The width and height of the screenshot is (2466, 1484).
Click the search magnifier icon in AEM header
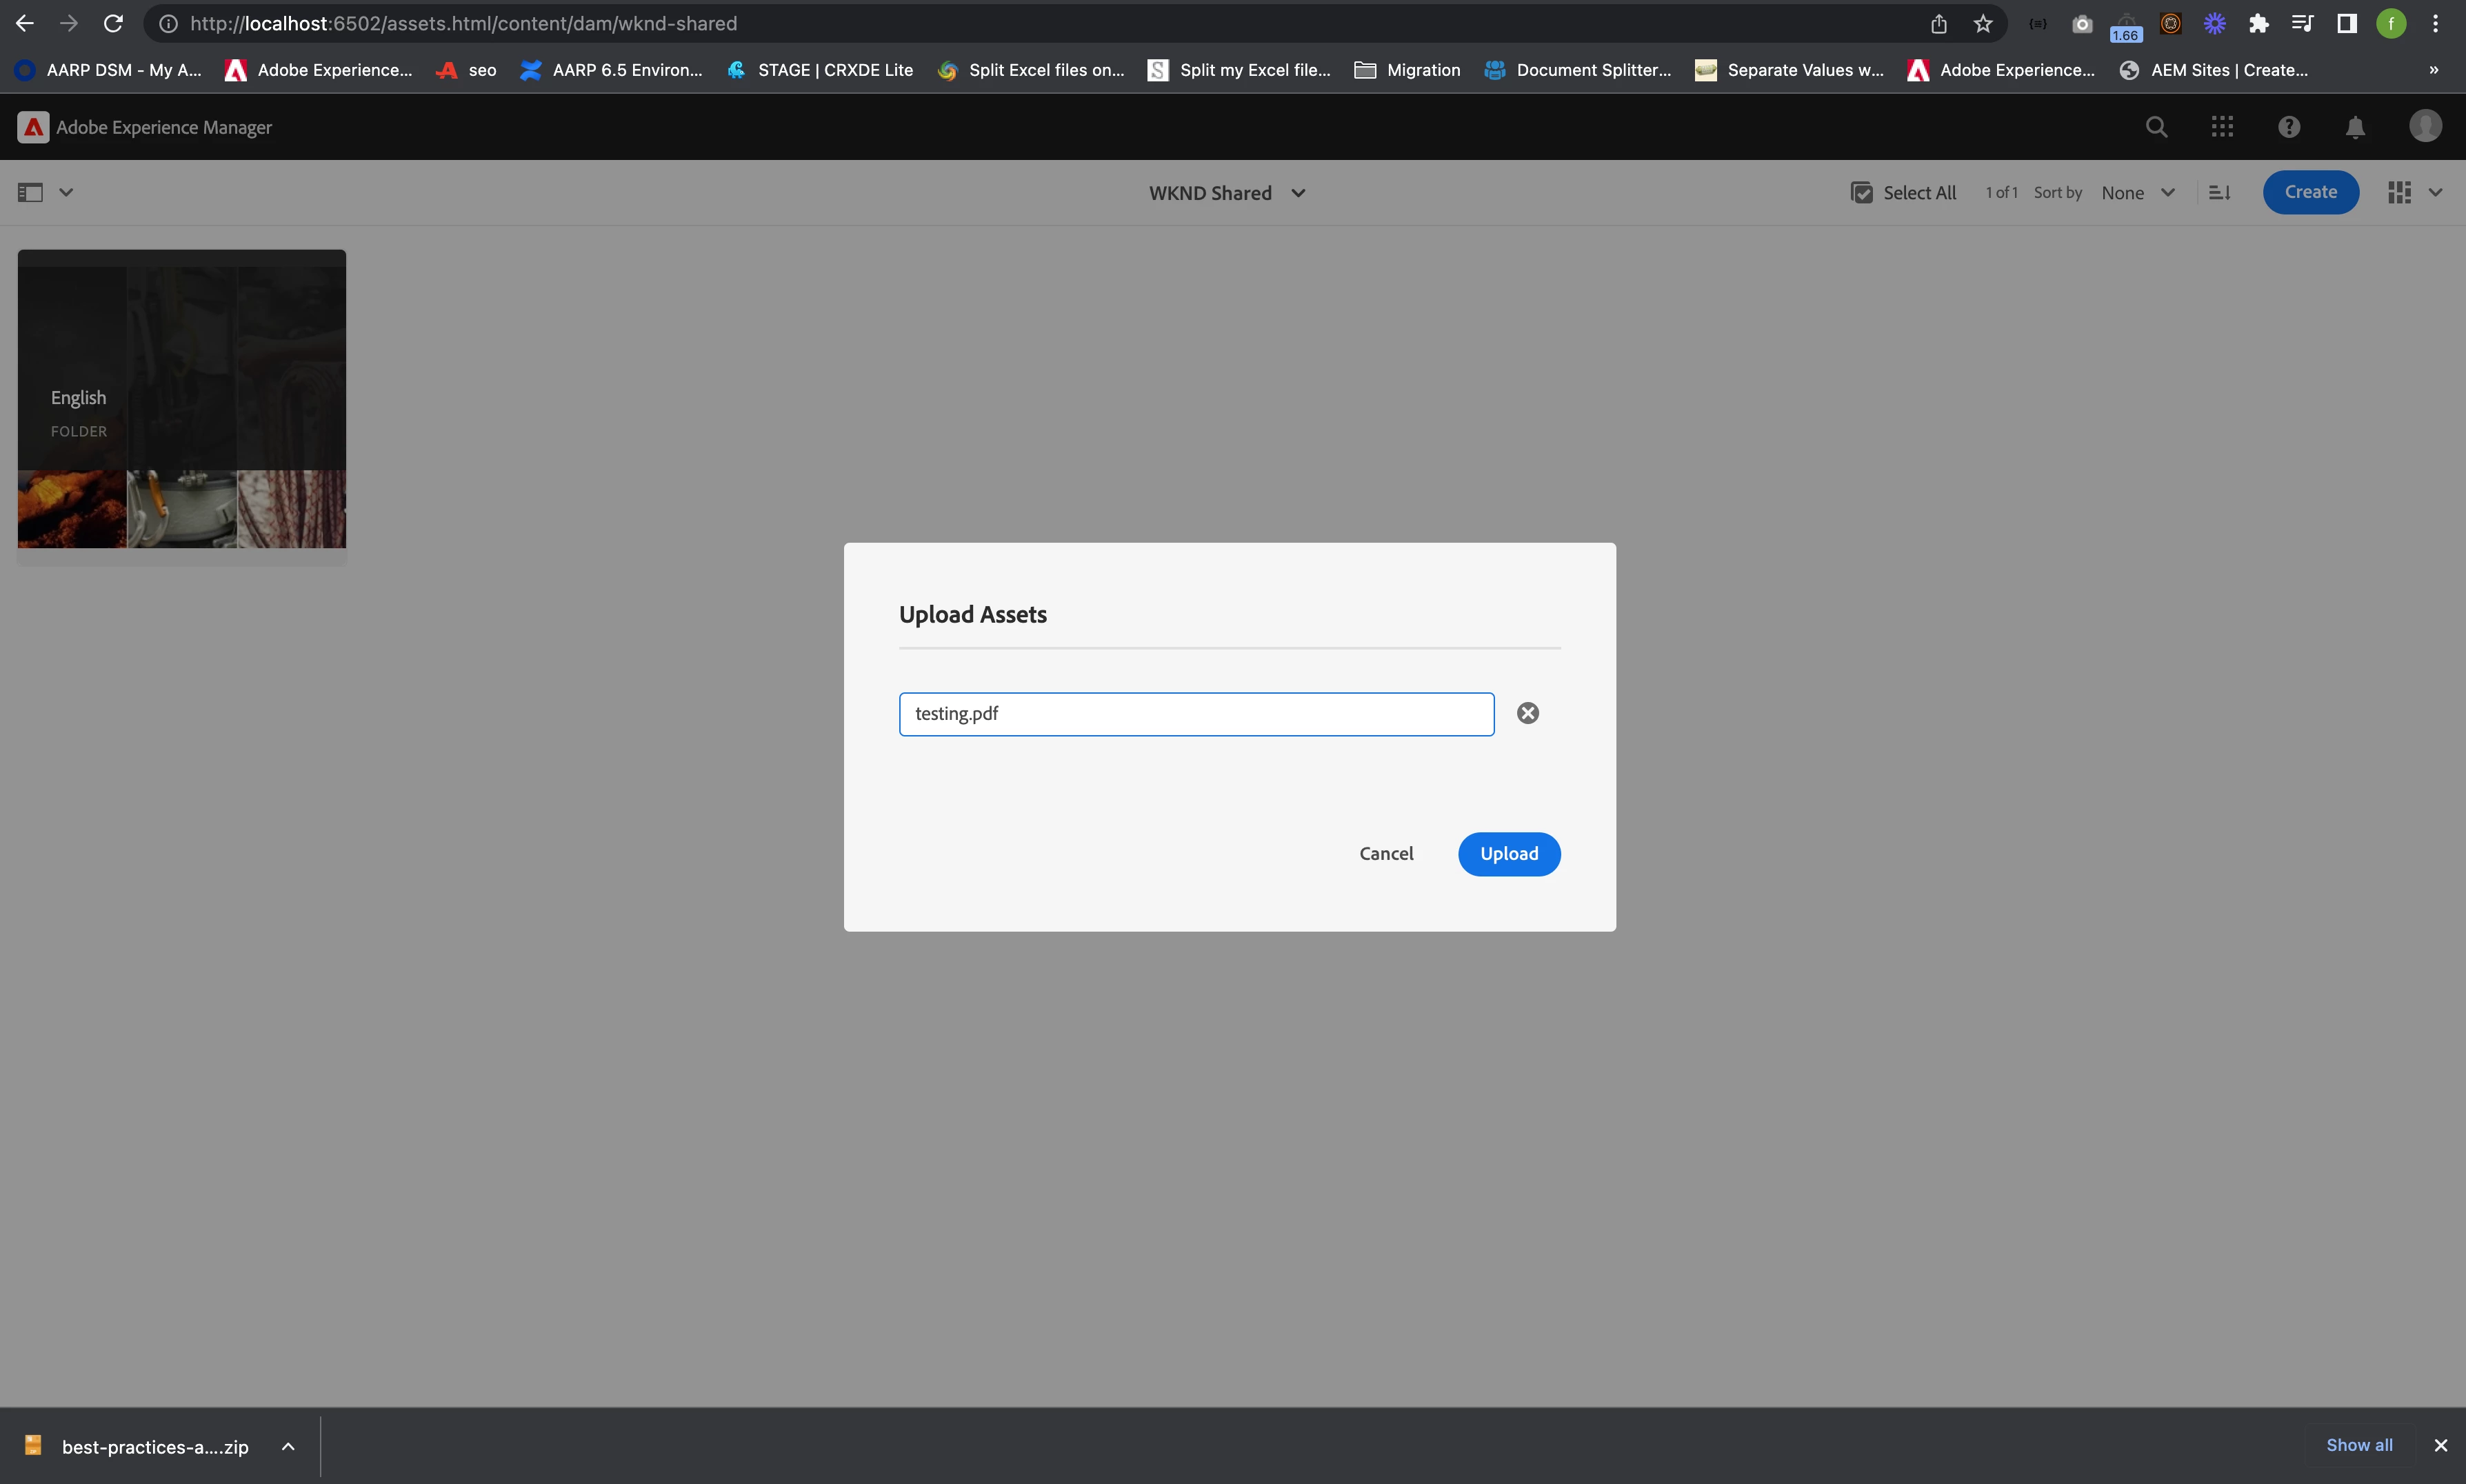[2156, 127]
